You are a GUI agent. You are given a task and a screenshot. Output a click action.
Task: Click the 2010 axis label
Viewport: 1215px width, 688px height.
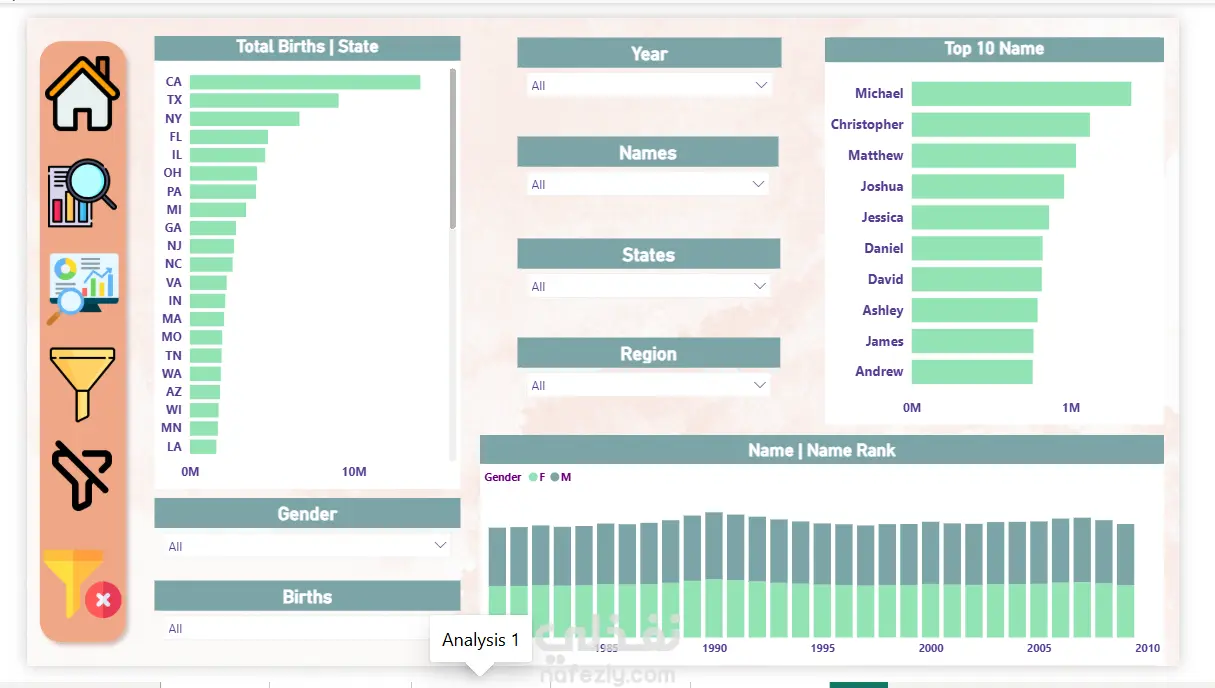(1147, 649)
